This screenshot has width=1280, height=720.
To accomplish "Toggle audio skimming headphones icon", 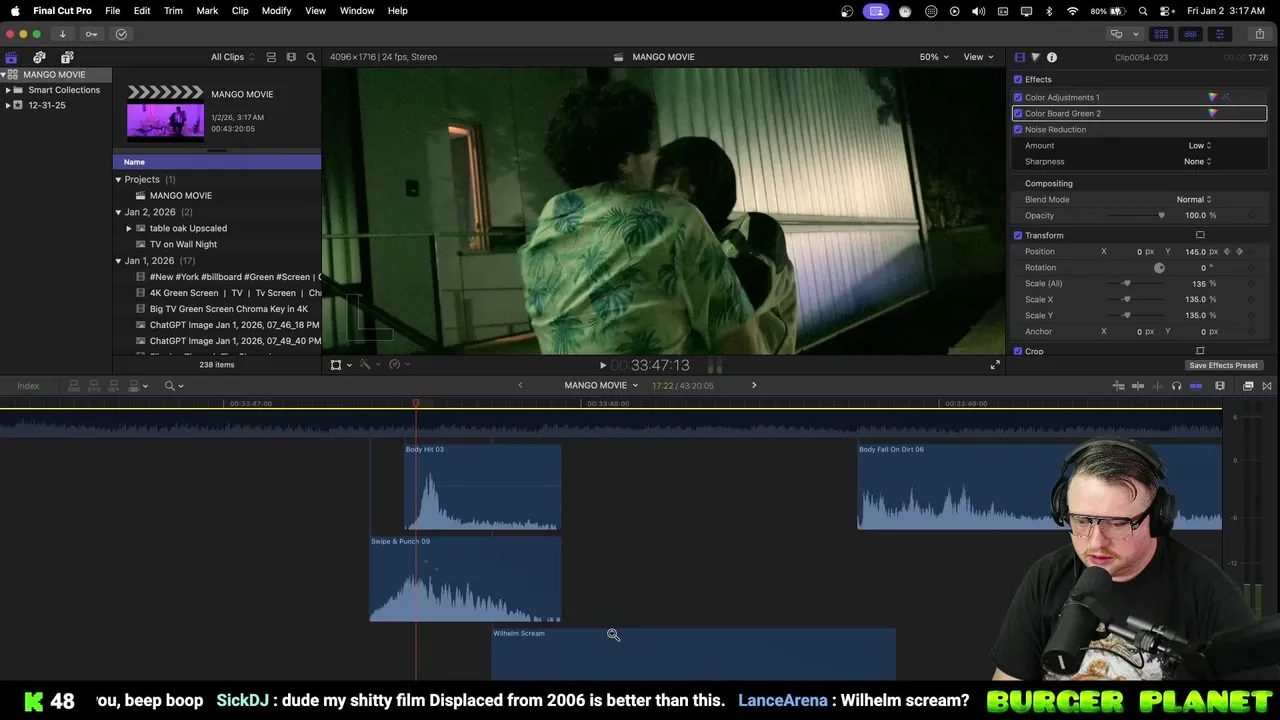I will 1176,386.
